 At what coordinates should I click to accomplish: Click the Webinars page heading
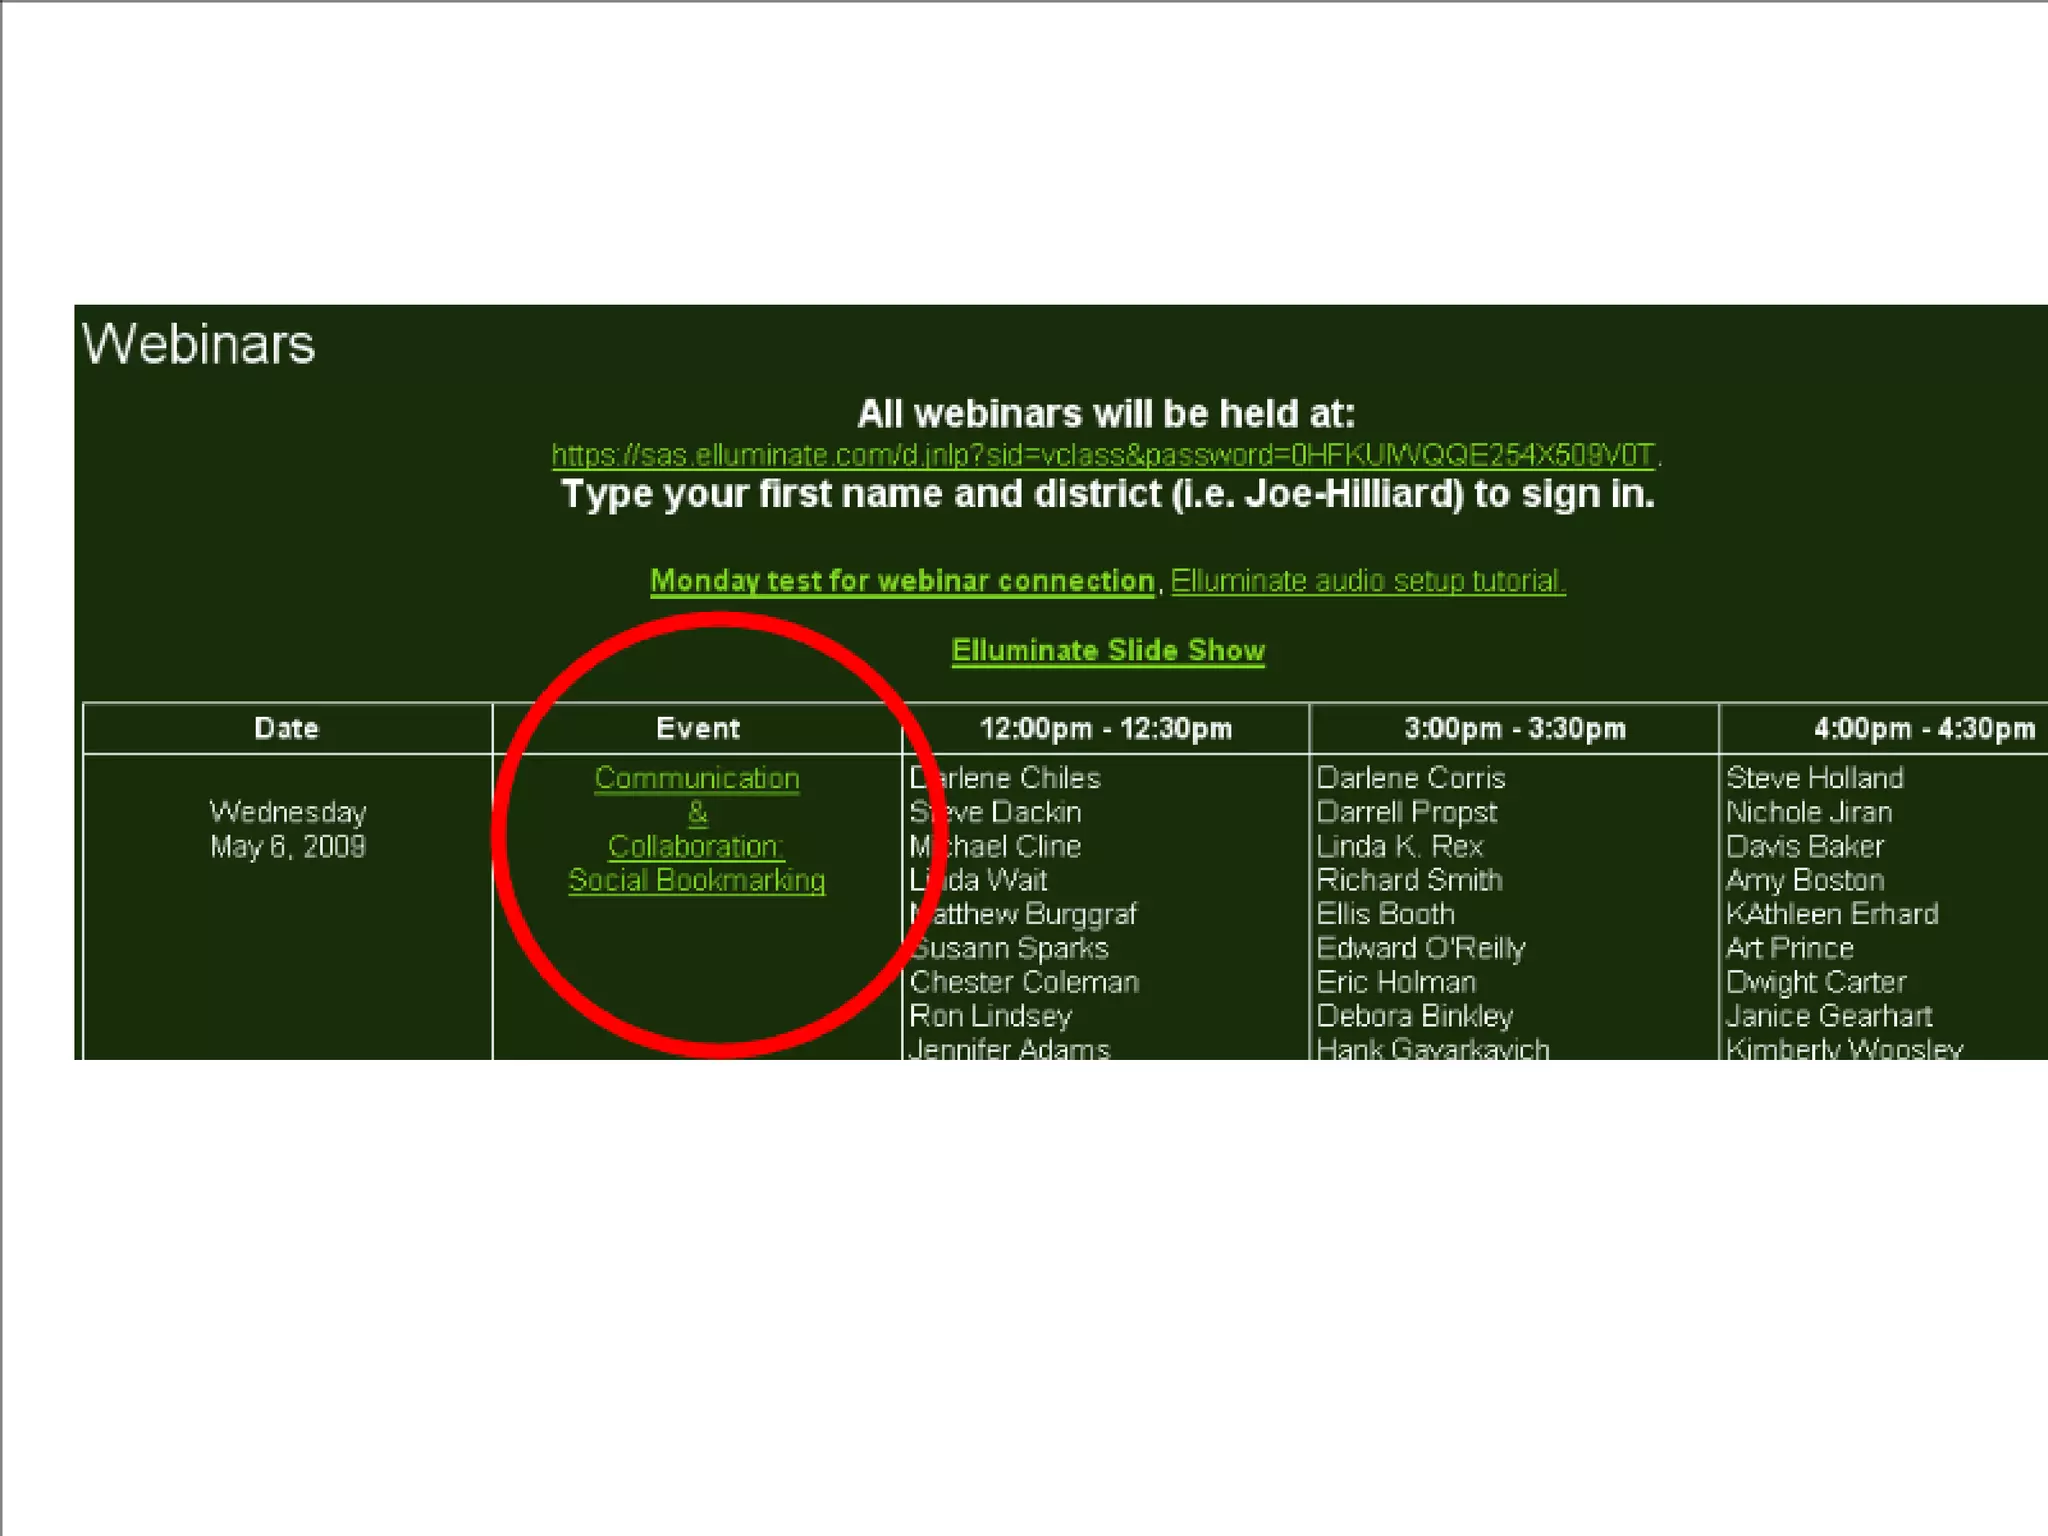pyautogui.click(x=198, y=344)
